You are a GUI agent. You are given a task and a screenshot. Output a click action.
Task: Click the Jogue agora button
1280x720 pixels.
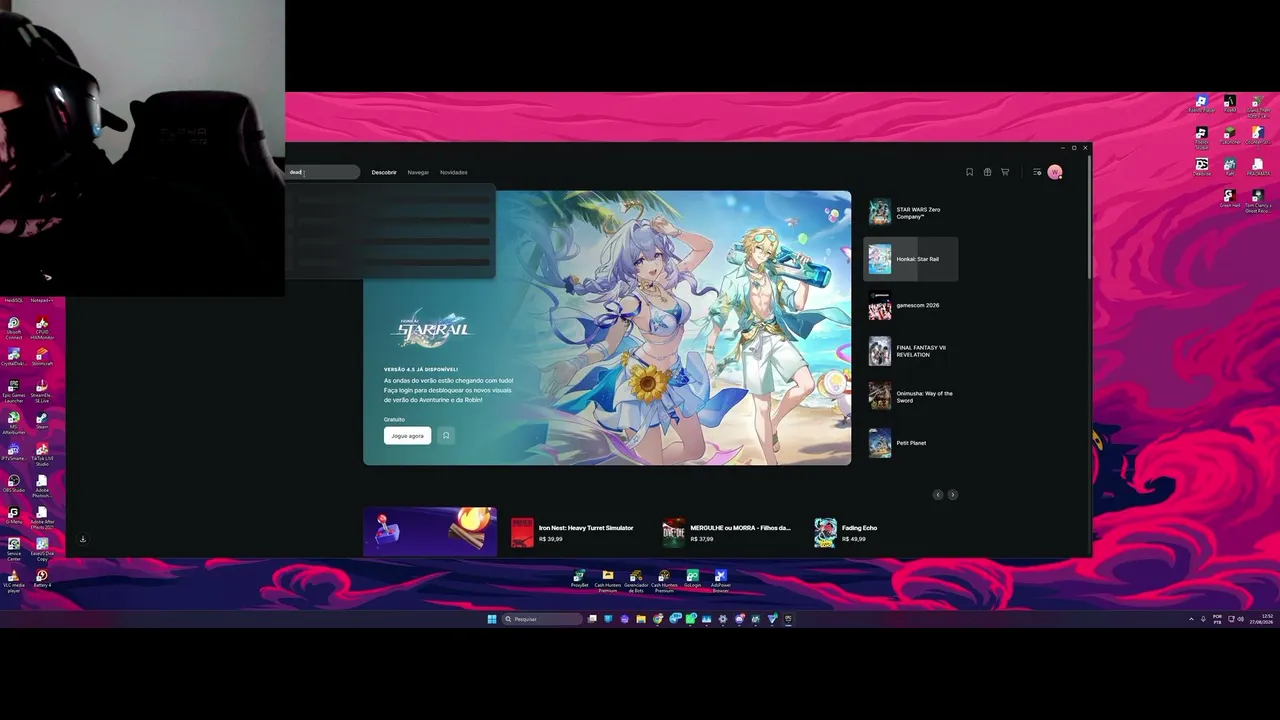(x=407, y=436)
